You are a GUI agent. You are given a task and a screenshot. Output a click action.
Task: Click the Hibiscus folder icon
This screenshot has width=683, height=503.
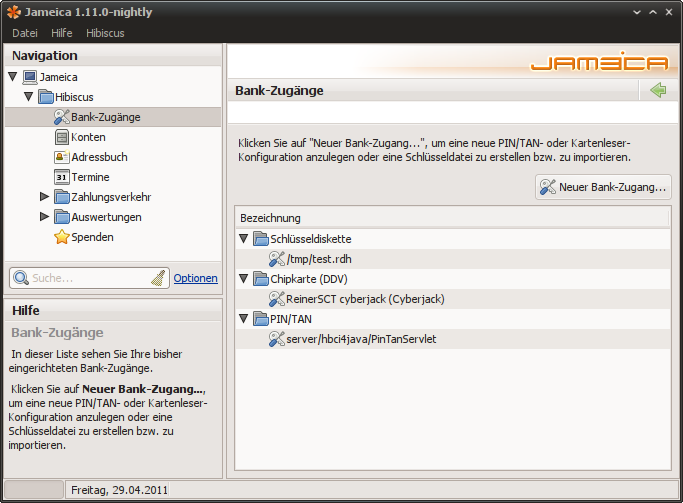tap(46, 97)
